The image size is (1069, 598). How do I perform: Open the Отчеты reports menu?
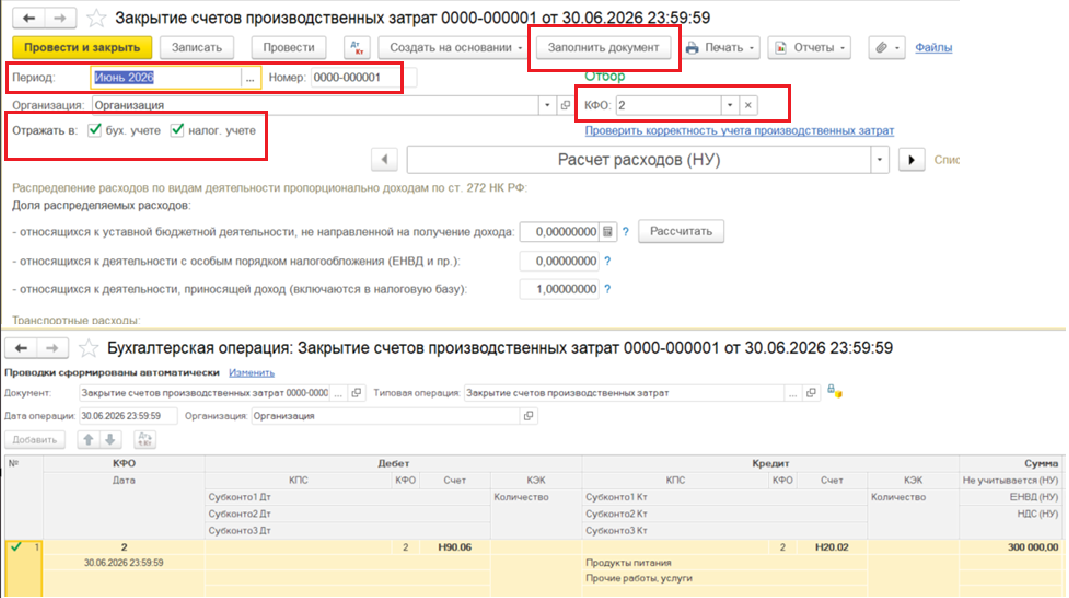809,47
